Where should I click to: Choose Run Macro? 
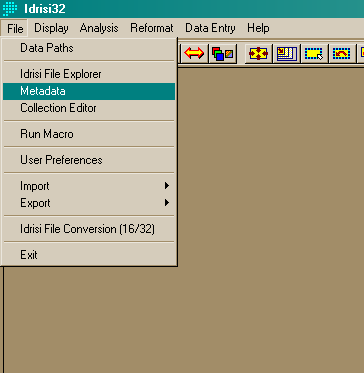pyautogui.click(x=89, y=134)
